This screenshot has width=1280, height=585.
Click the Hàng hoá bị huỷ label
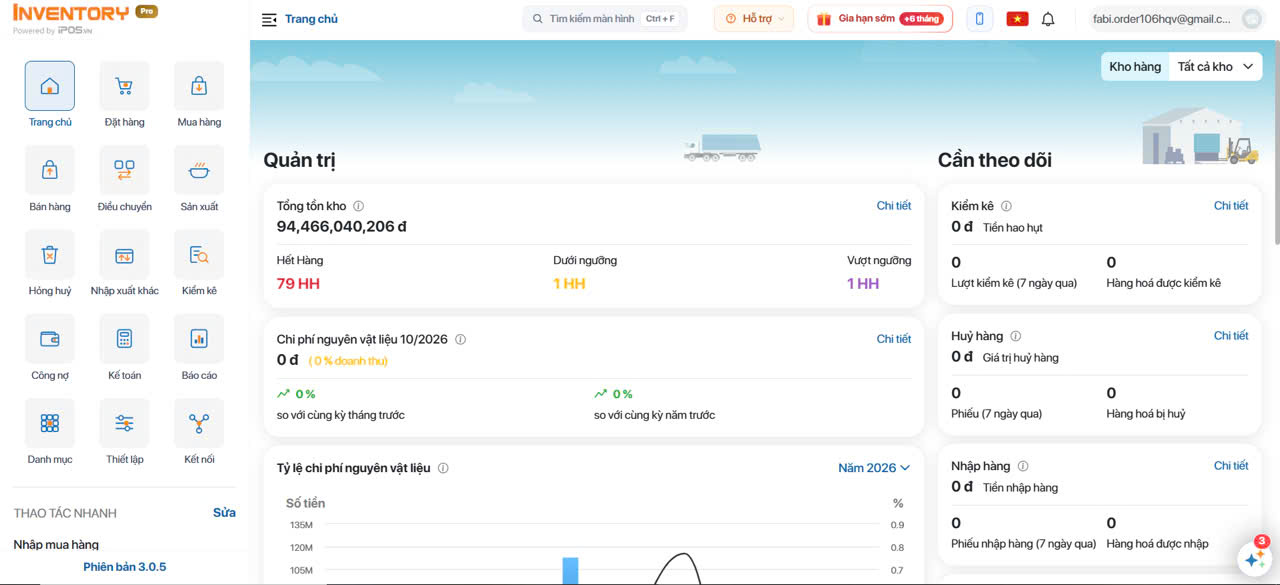(1146, 414)
